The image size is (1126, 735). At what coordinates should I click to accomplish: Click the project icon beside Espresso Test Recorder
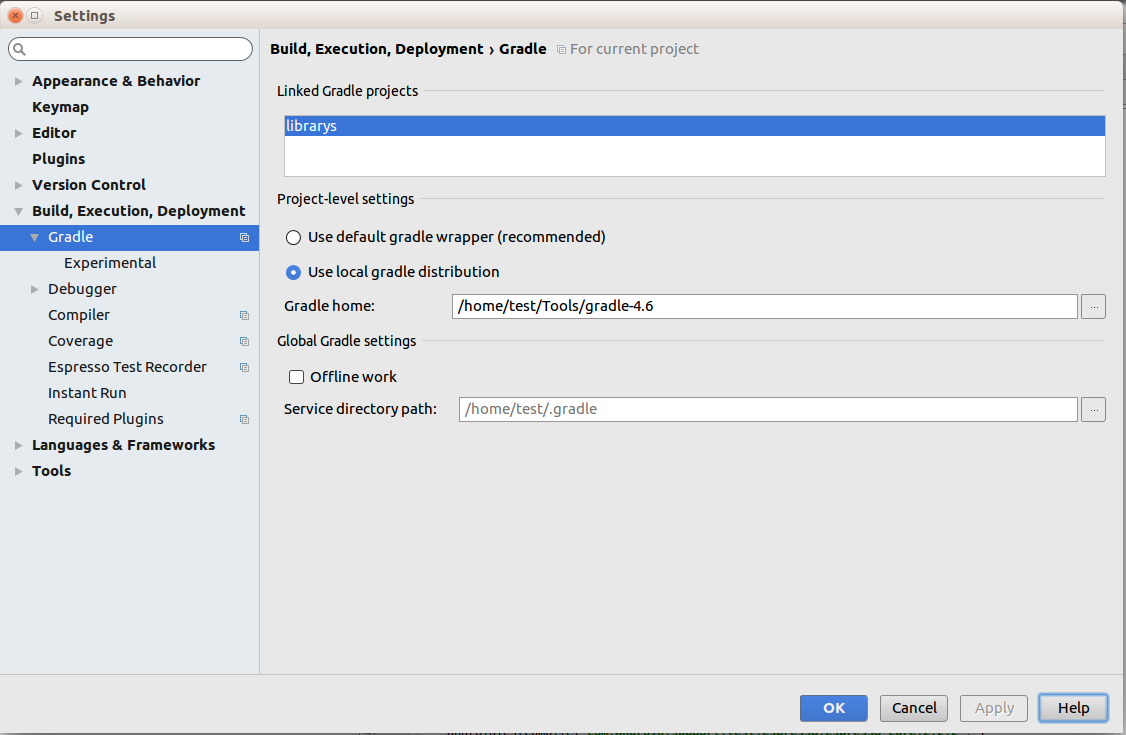[244, 368]
